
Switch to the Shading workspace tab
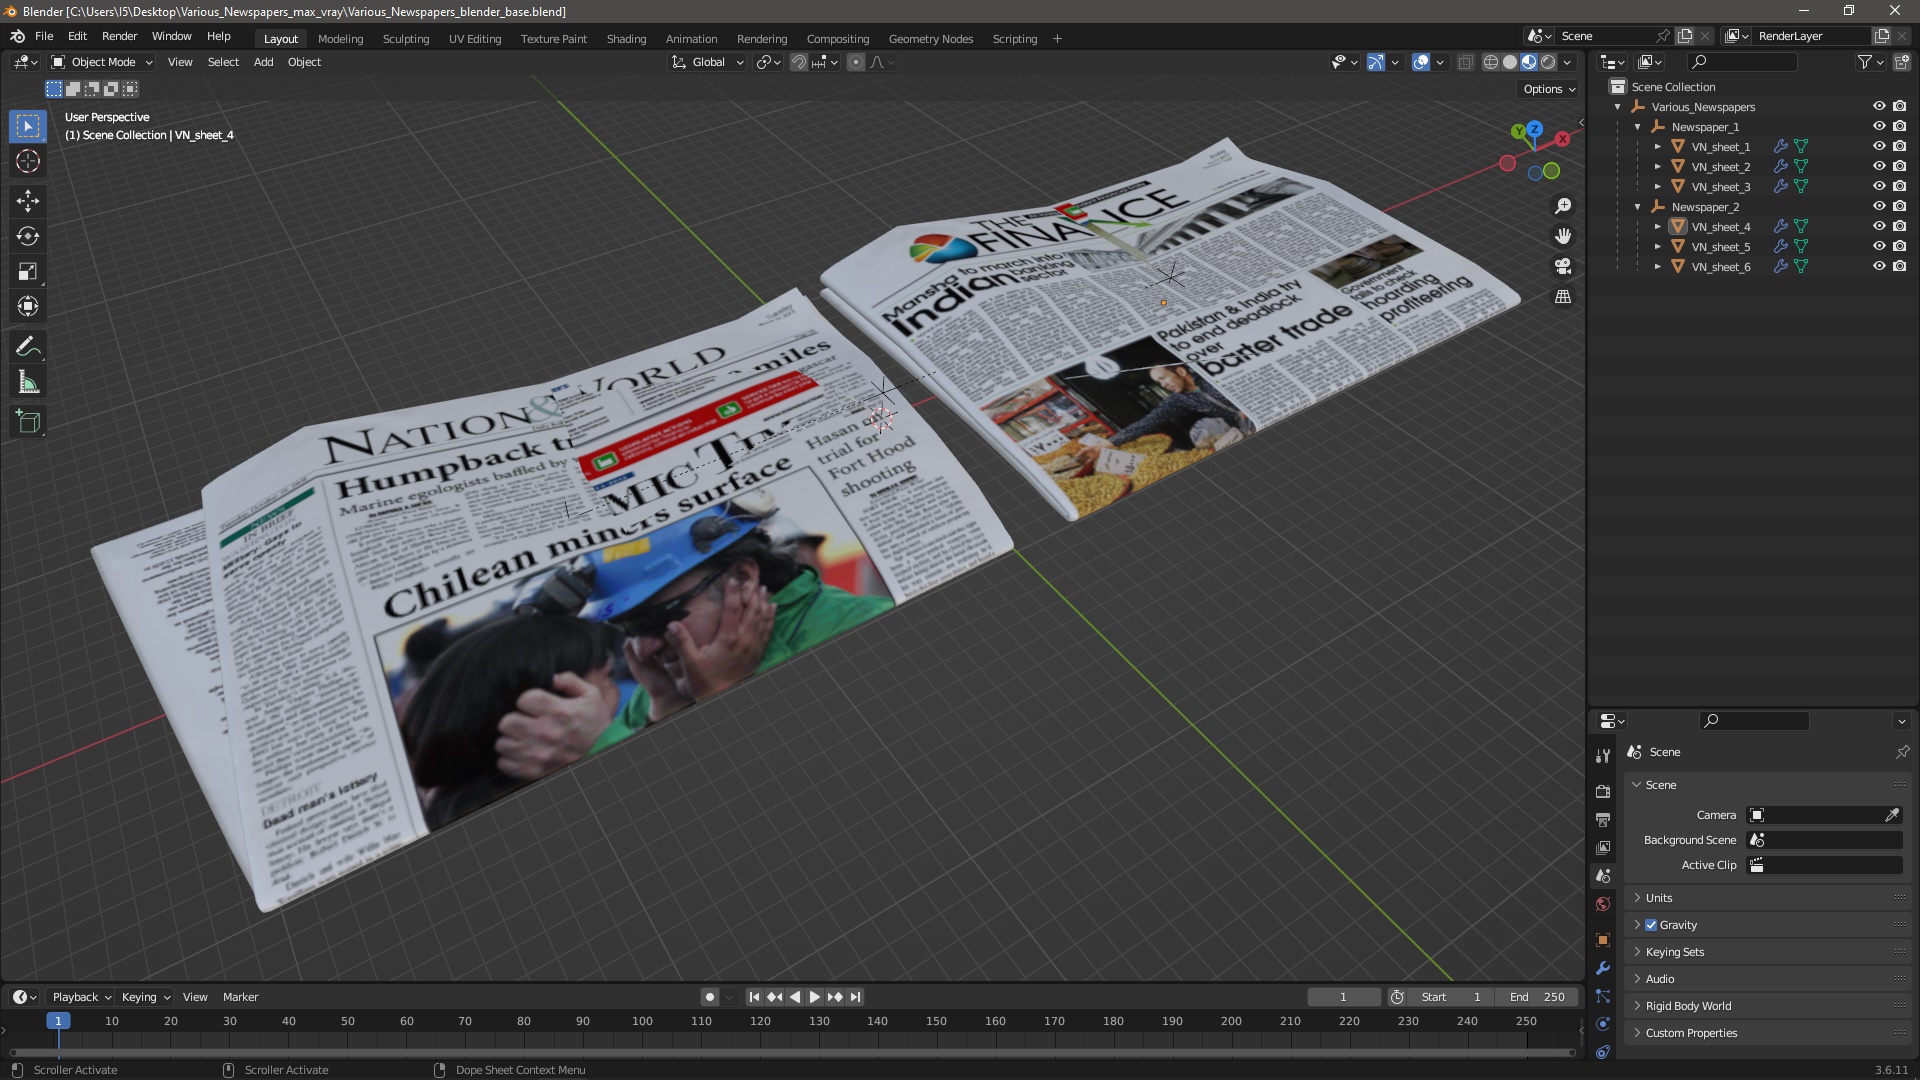pos(626,39)
